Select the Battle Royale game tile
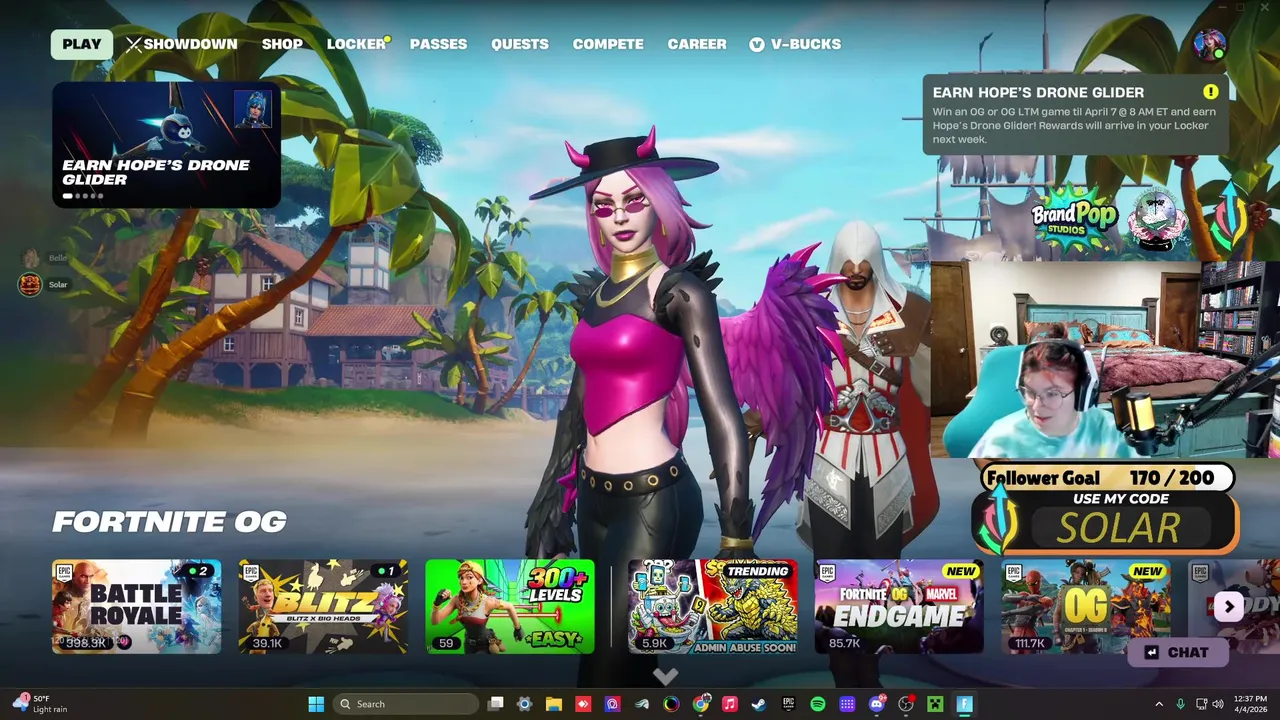Image resolution: width=1280 pixels, height=720 pixels. [x=137, y=606]
